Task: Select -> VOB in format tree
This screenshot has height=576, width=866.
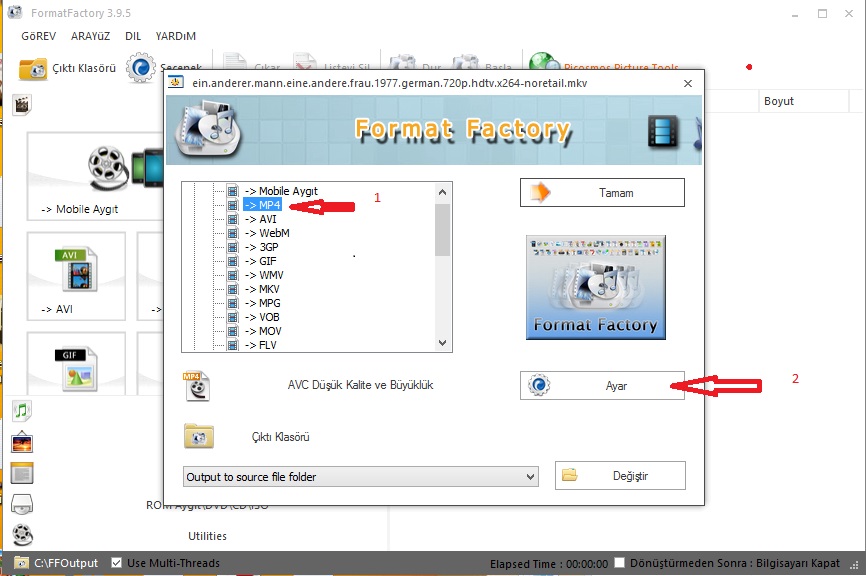Action: (x=262, y=317)
